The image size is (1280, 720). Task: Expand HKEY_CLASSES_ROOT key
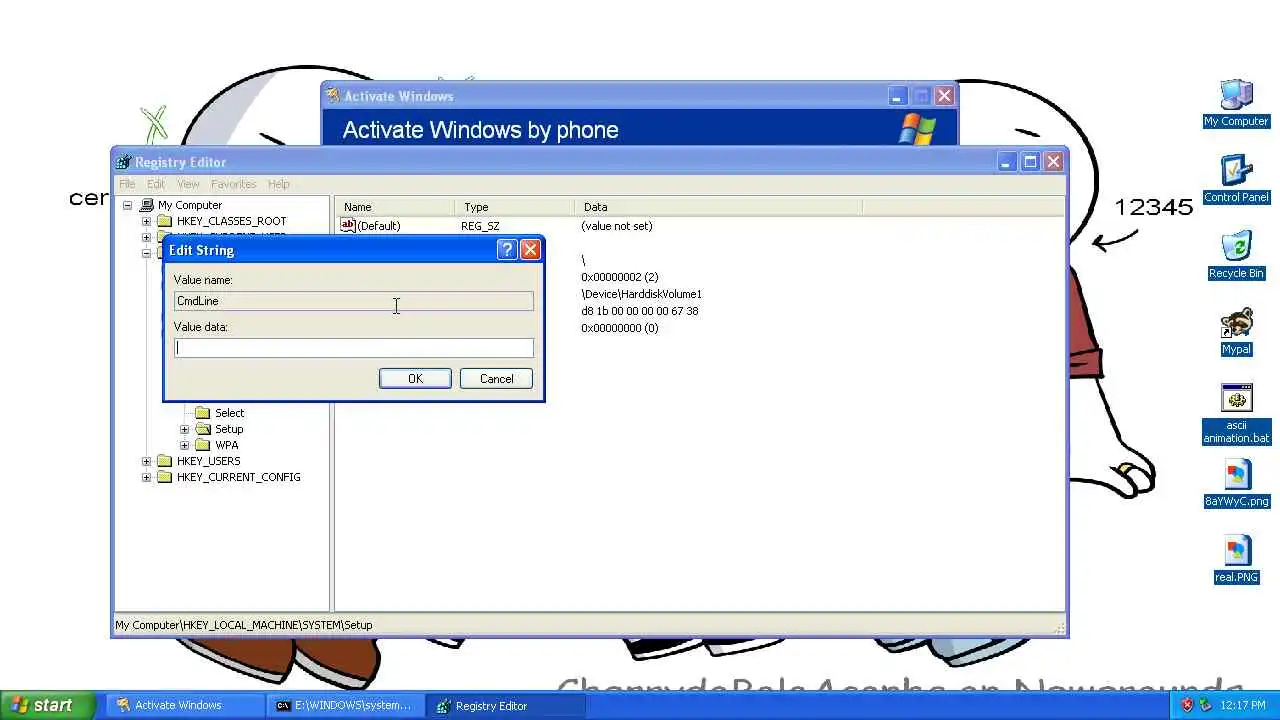[x=146, y=221]
